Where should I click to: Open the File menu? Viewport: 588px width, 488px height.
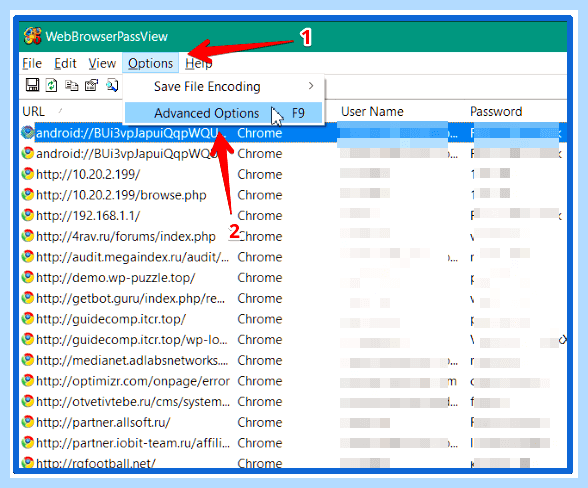32,63
